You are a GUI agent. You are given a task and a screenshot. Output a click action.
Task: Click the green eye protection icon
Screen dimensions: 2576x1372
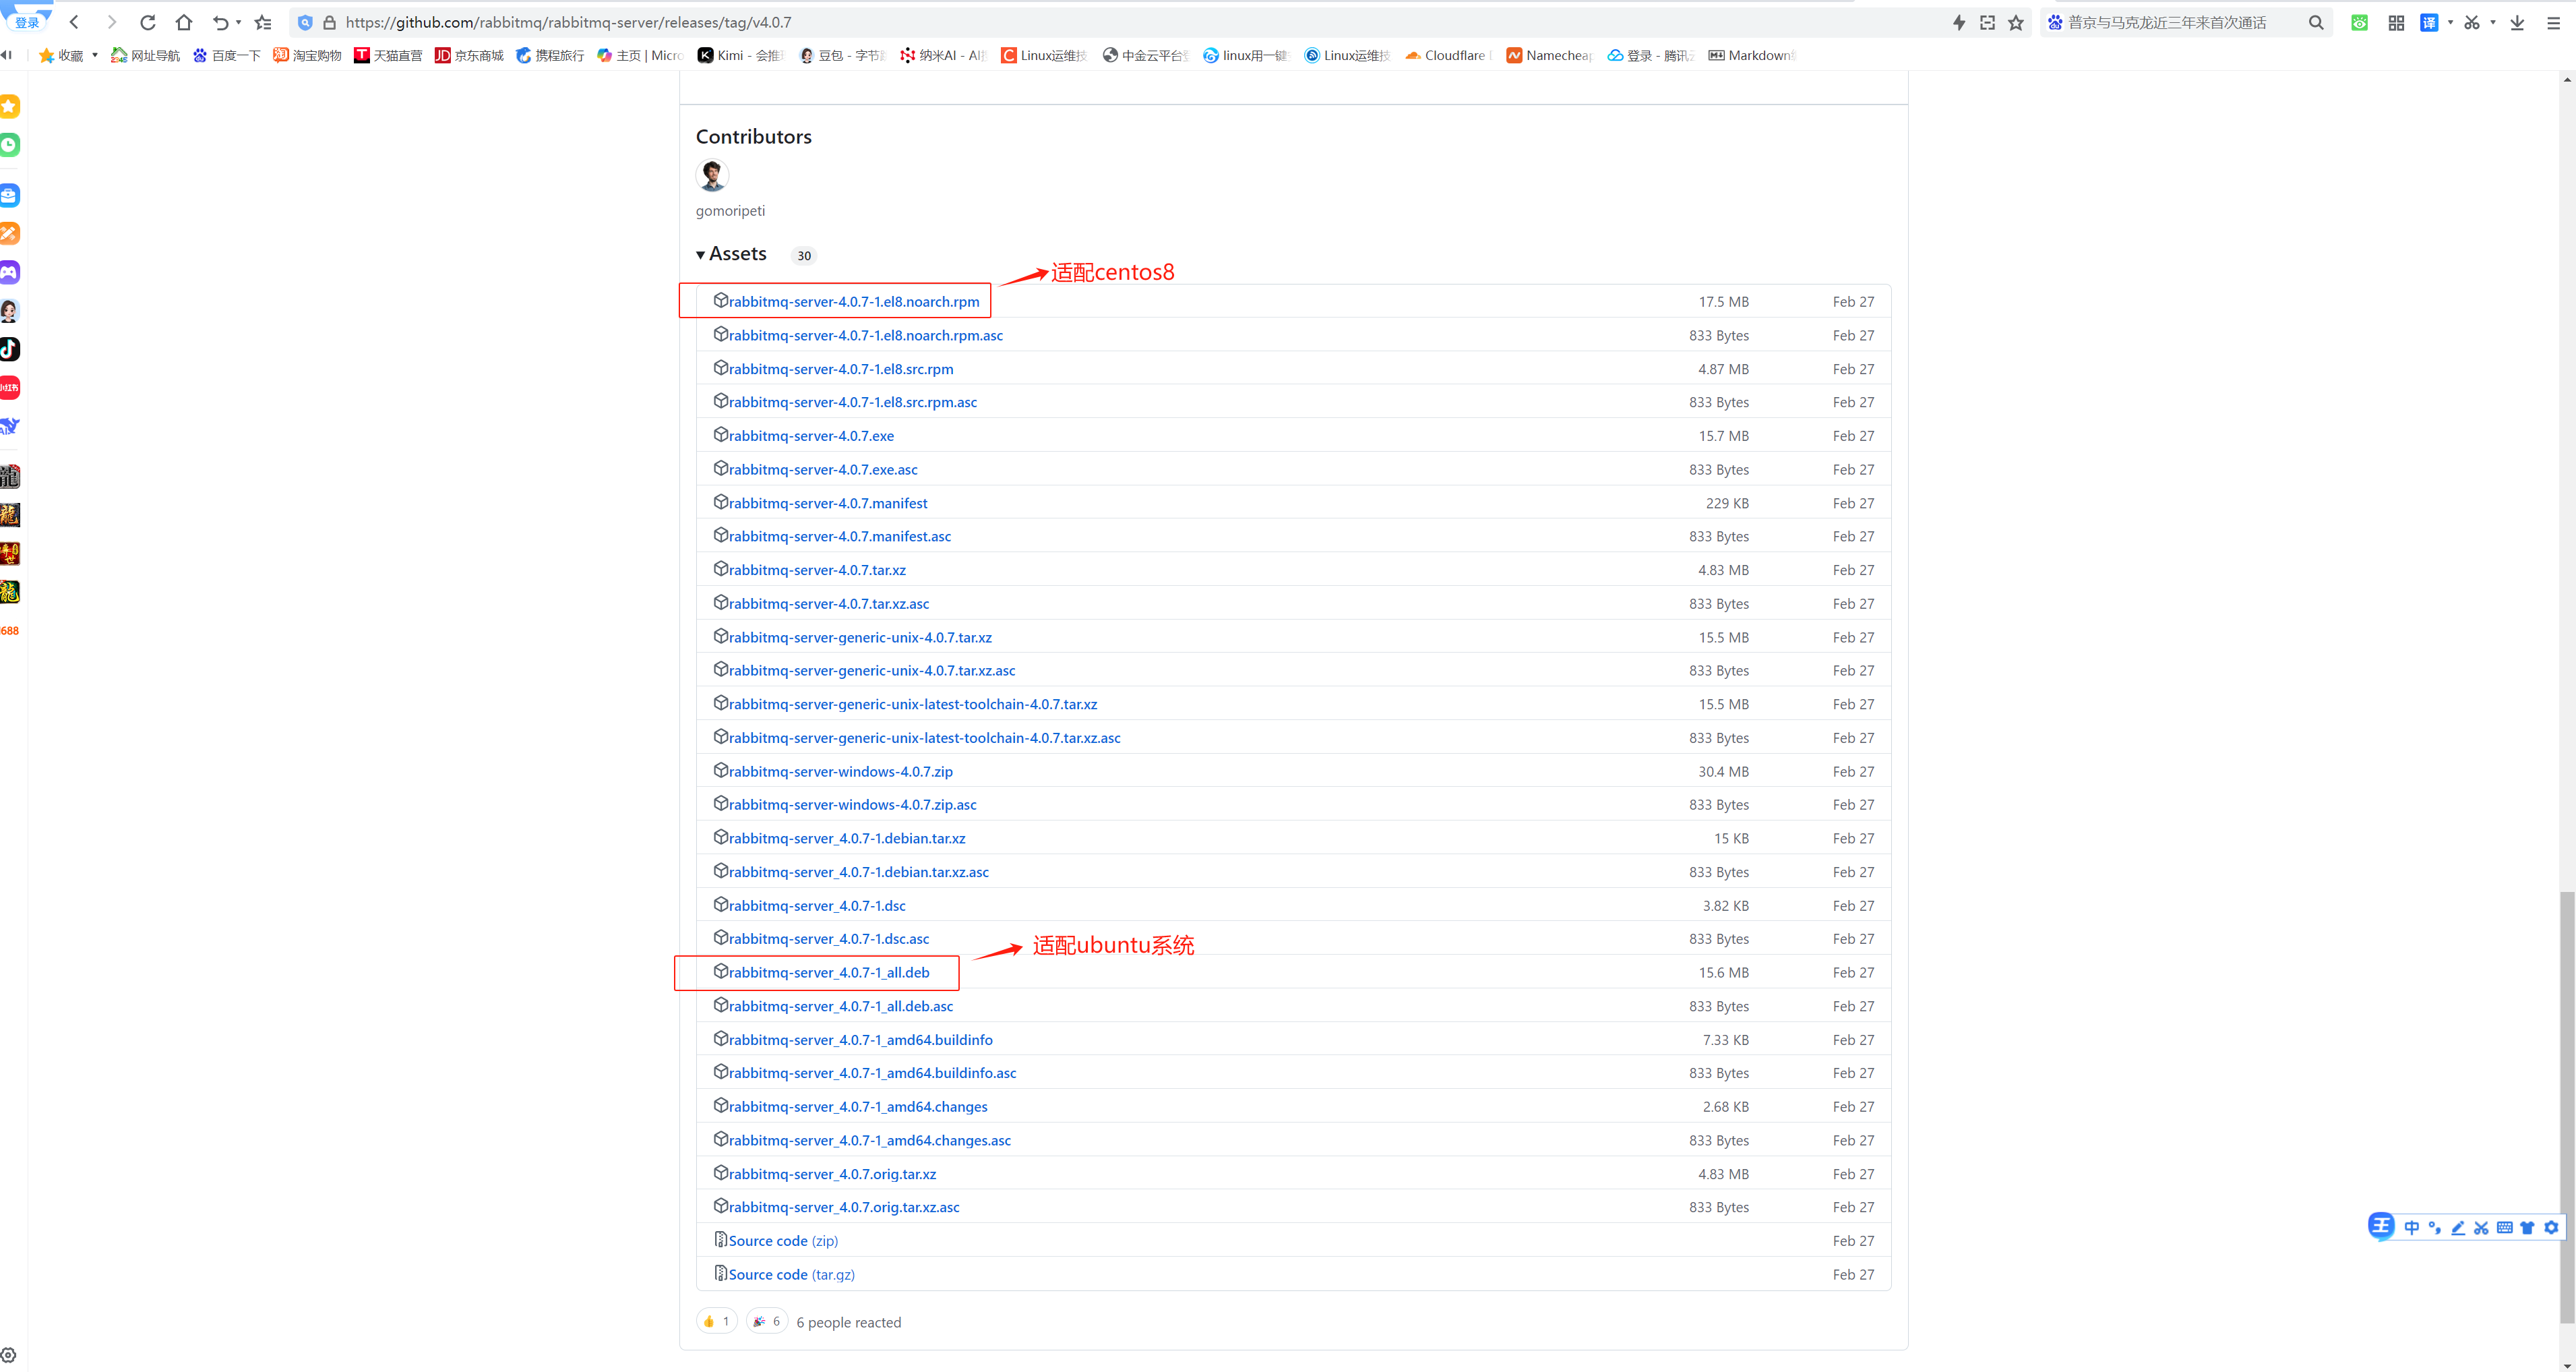tap(2360, 22)
